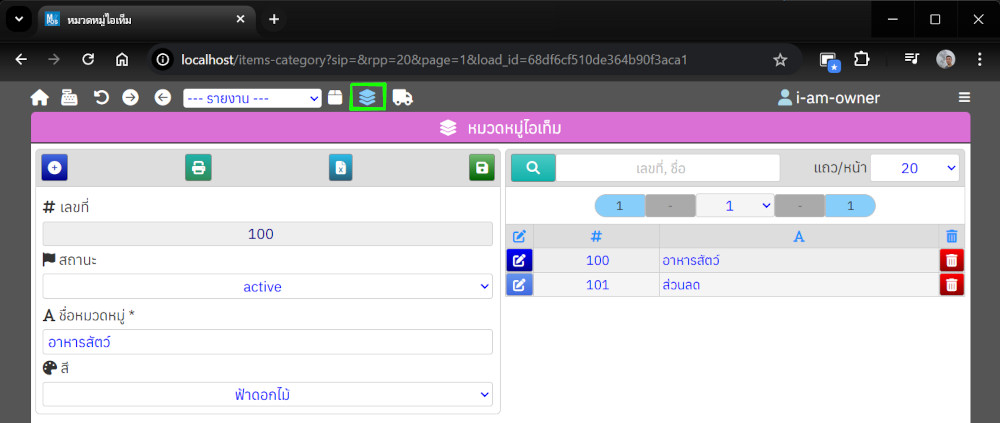The width and height of the screenshot is (1000, 423).
Task: Print the category list
Action: click(198, 168)
